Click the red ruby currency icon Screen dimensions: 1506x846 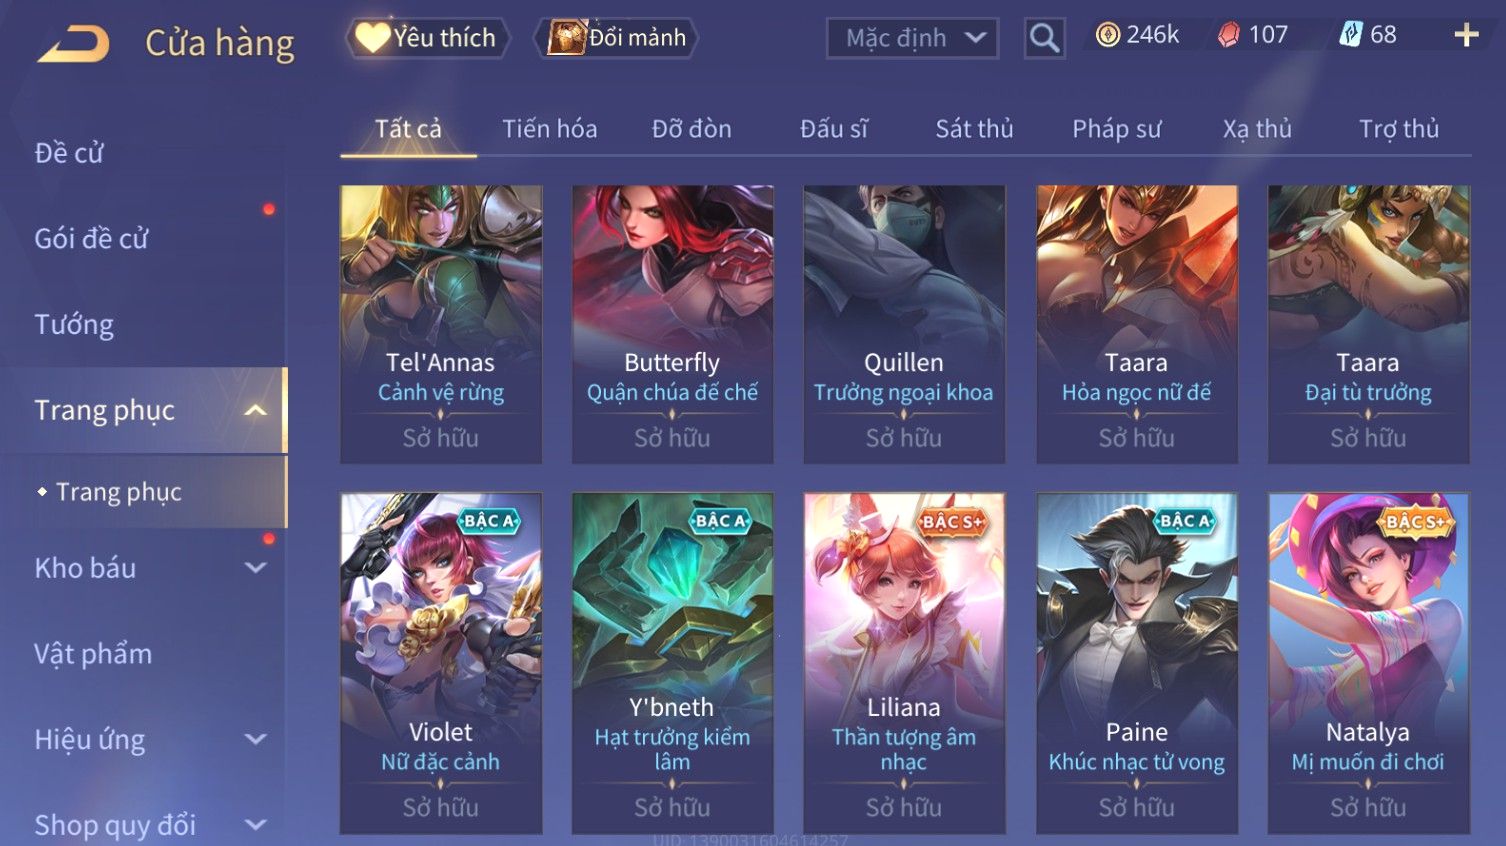click(1228, 35)
